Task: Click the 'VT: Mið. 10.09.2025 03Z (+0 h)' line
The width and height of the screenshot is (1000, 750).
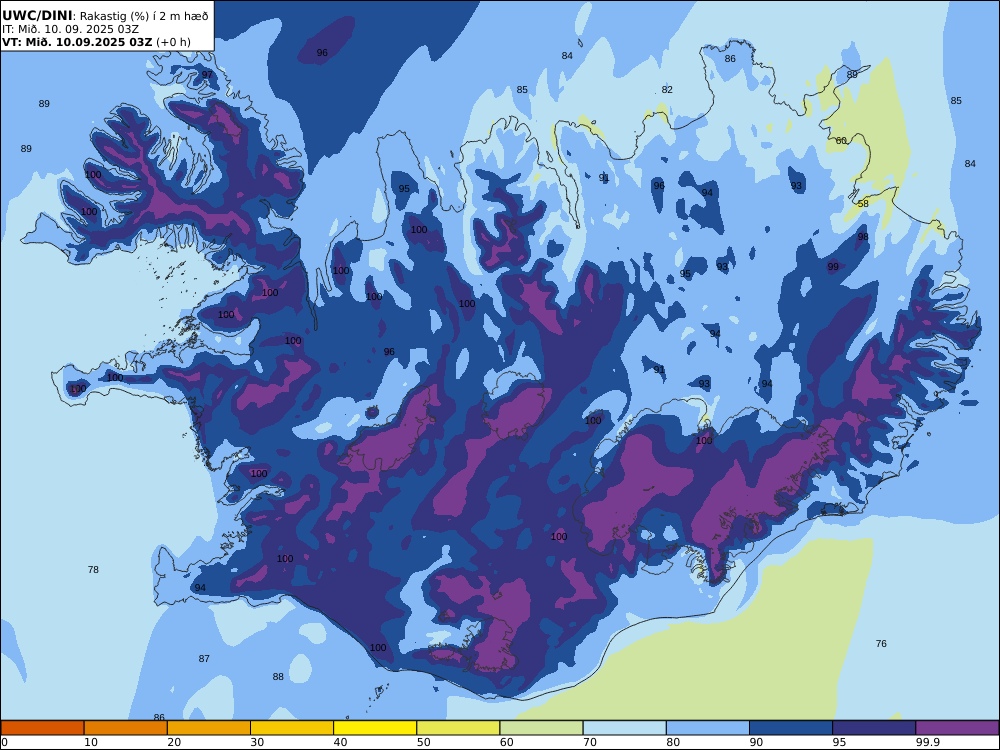Action: [96, 42]
